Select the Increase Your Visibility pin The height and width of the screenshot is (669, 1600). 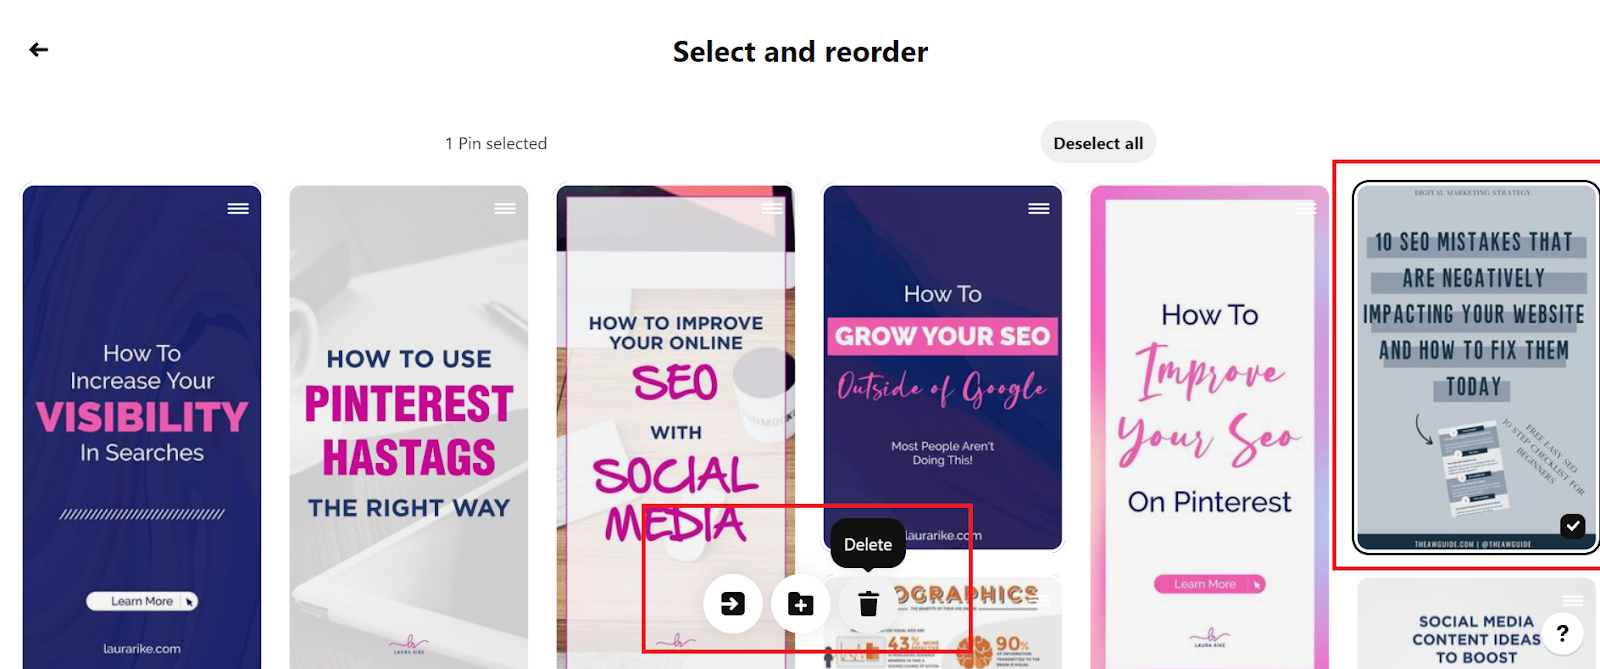coord(142,427)
